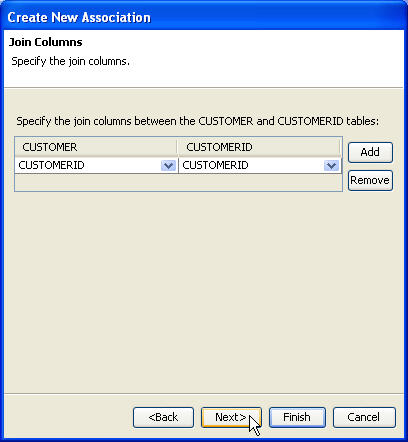Viewport: 408px width, 442px height.
Task: Proceed with the Next button
Action: tap(231, 417)
